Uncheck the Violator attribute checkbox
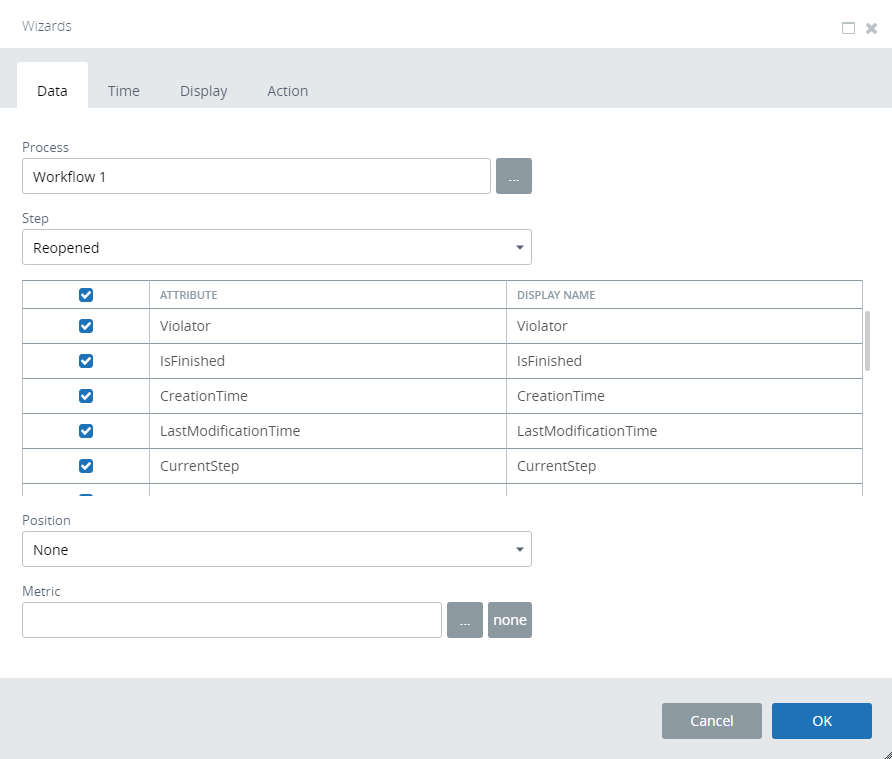The width and height of the screenshot is (892, 759). [86, 326]
